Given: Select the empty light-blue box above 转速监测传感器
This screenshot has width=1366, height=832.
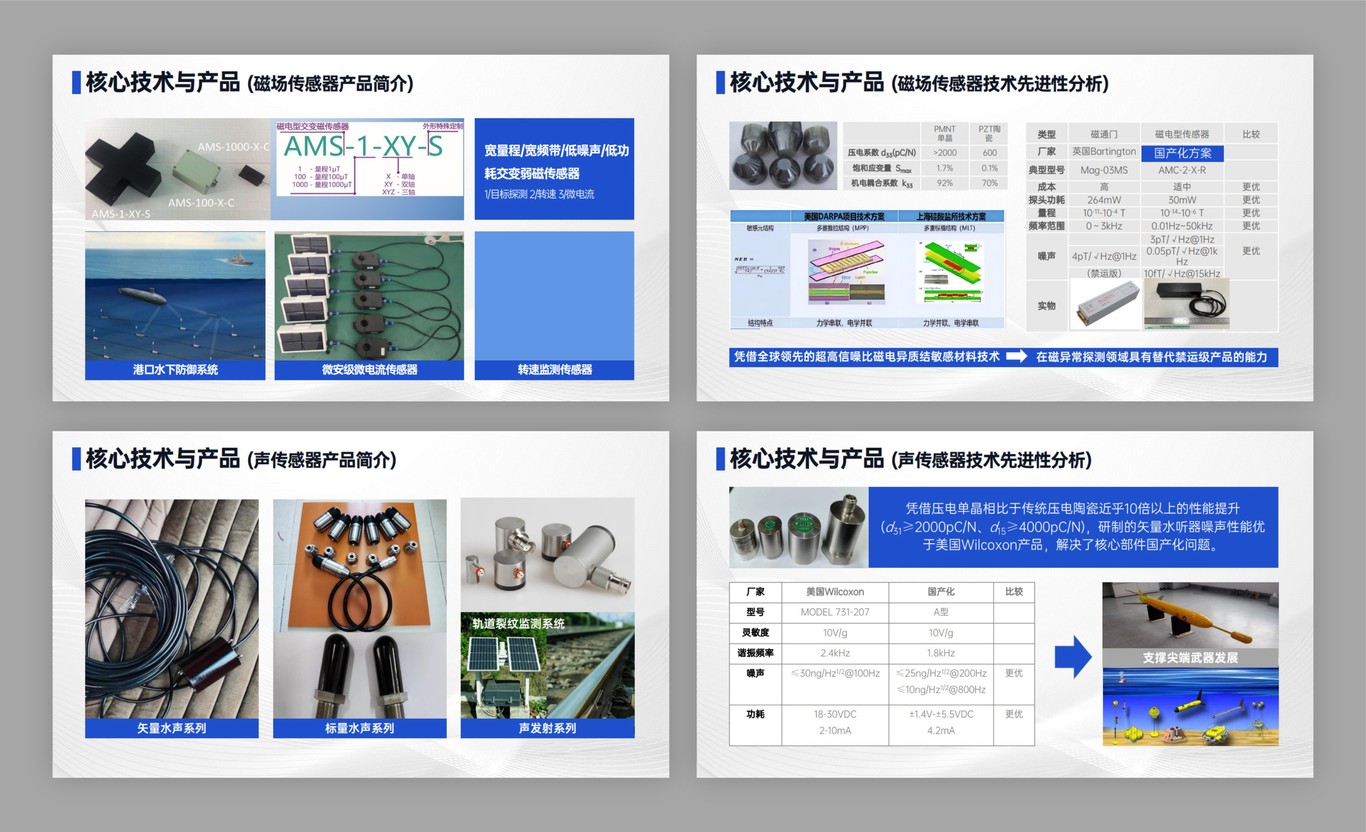Looking at the screenshot, I should (x=554, y=296).
